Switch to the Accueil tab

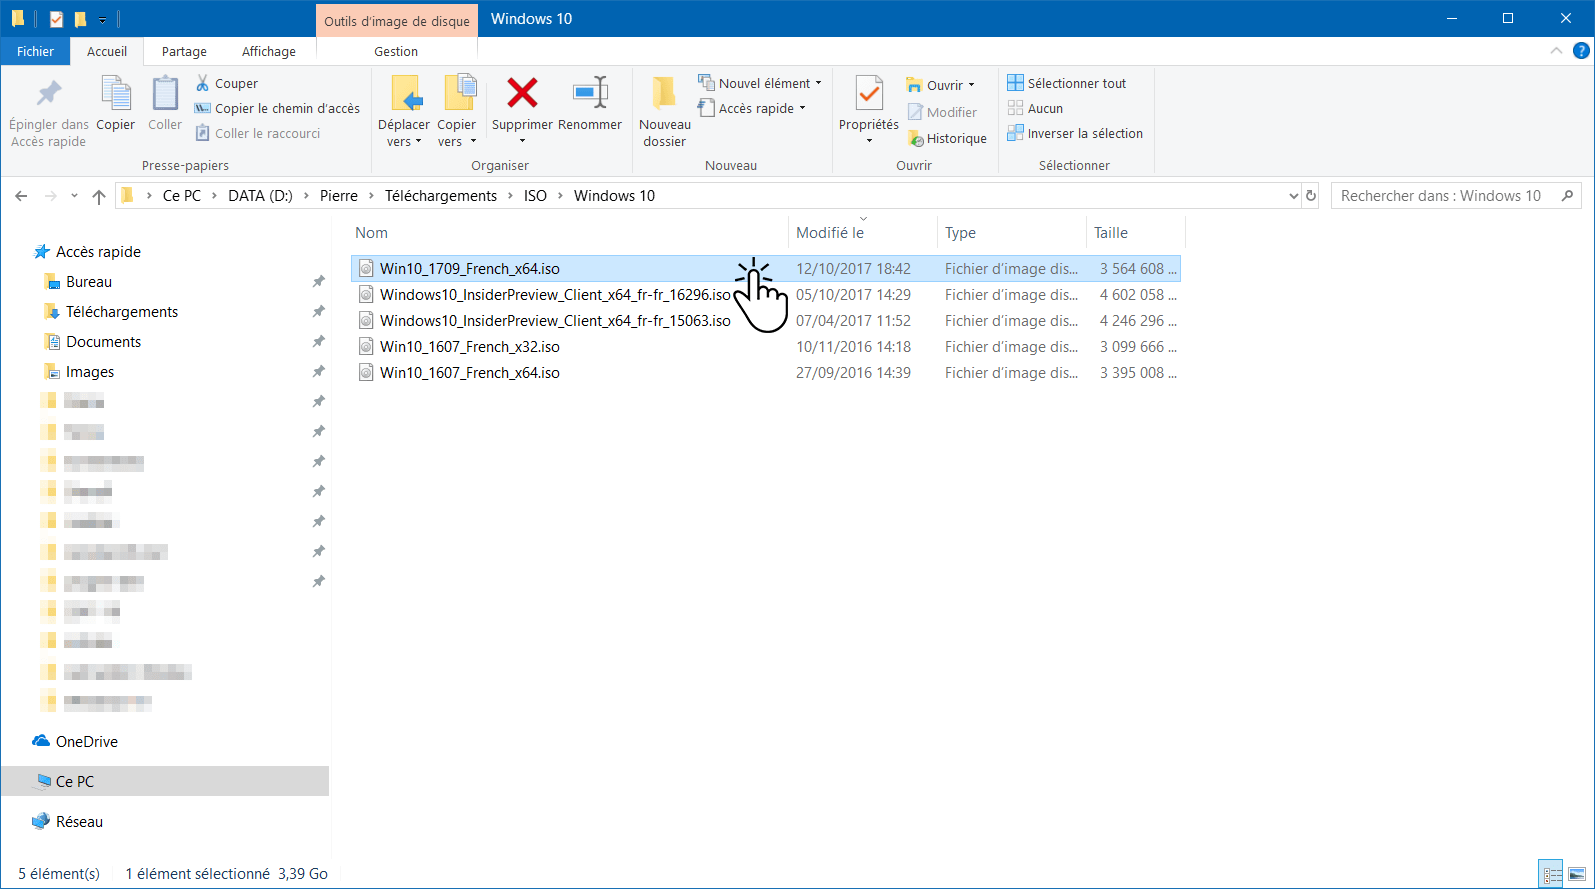[x=107, y=51]
